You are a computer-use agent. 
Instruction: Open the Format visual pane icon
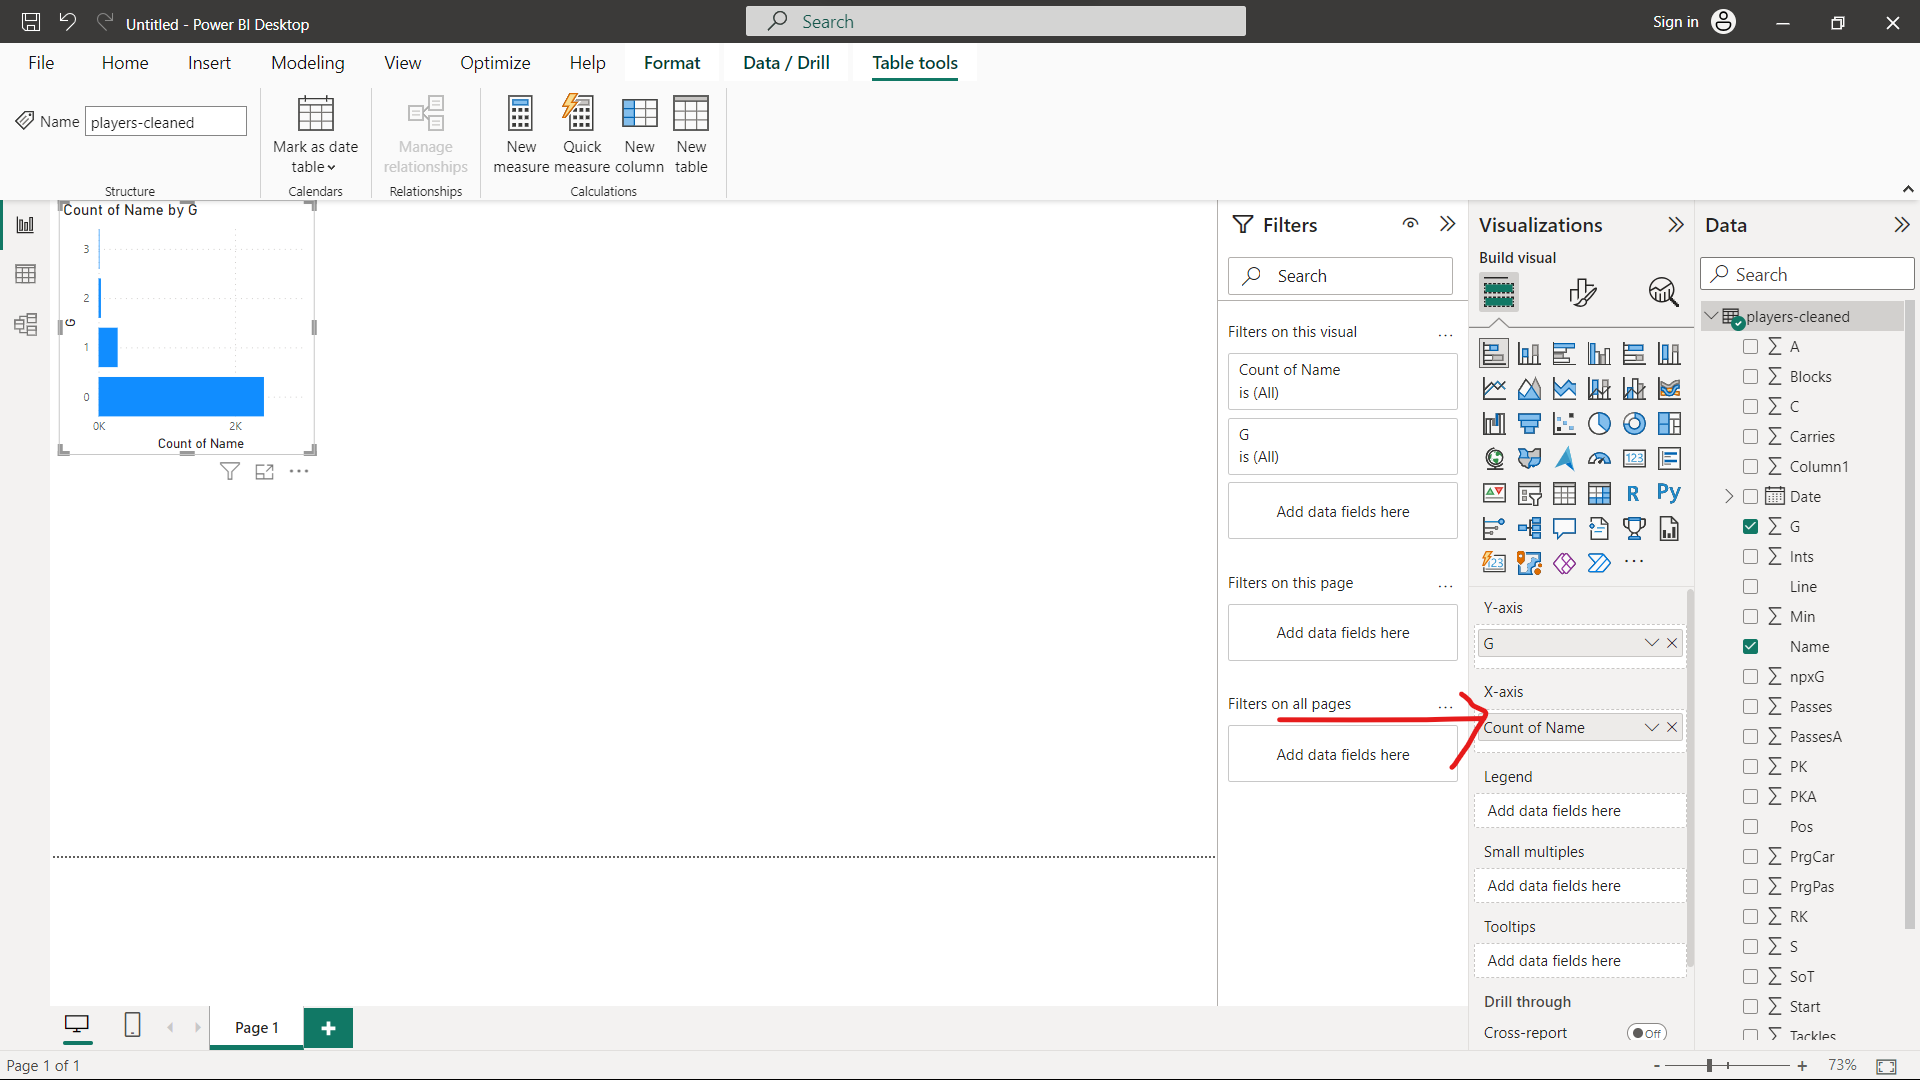[x=1582, y=292]
